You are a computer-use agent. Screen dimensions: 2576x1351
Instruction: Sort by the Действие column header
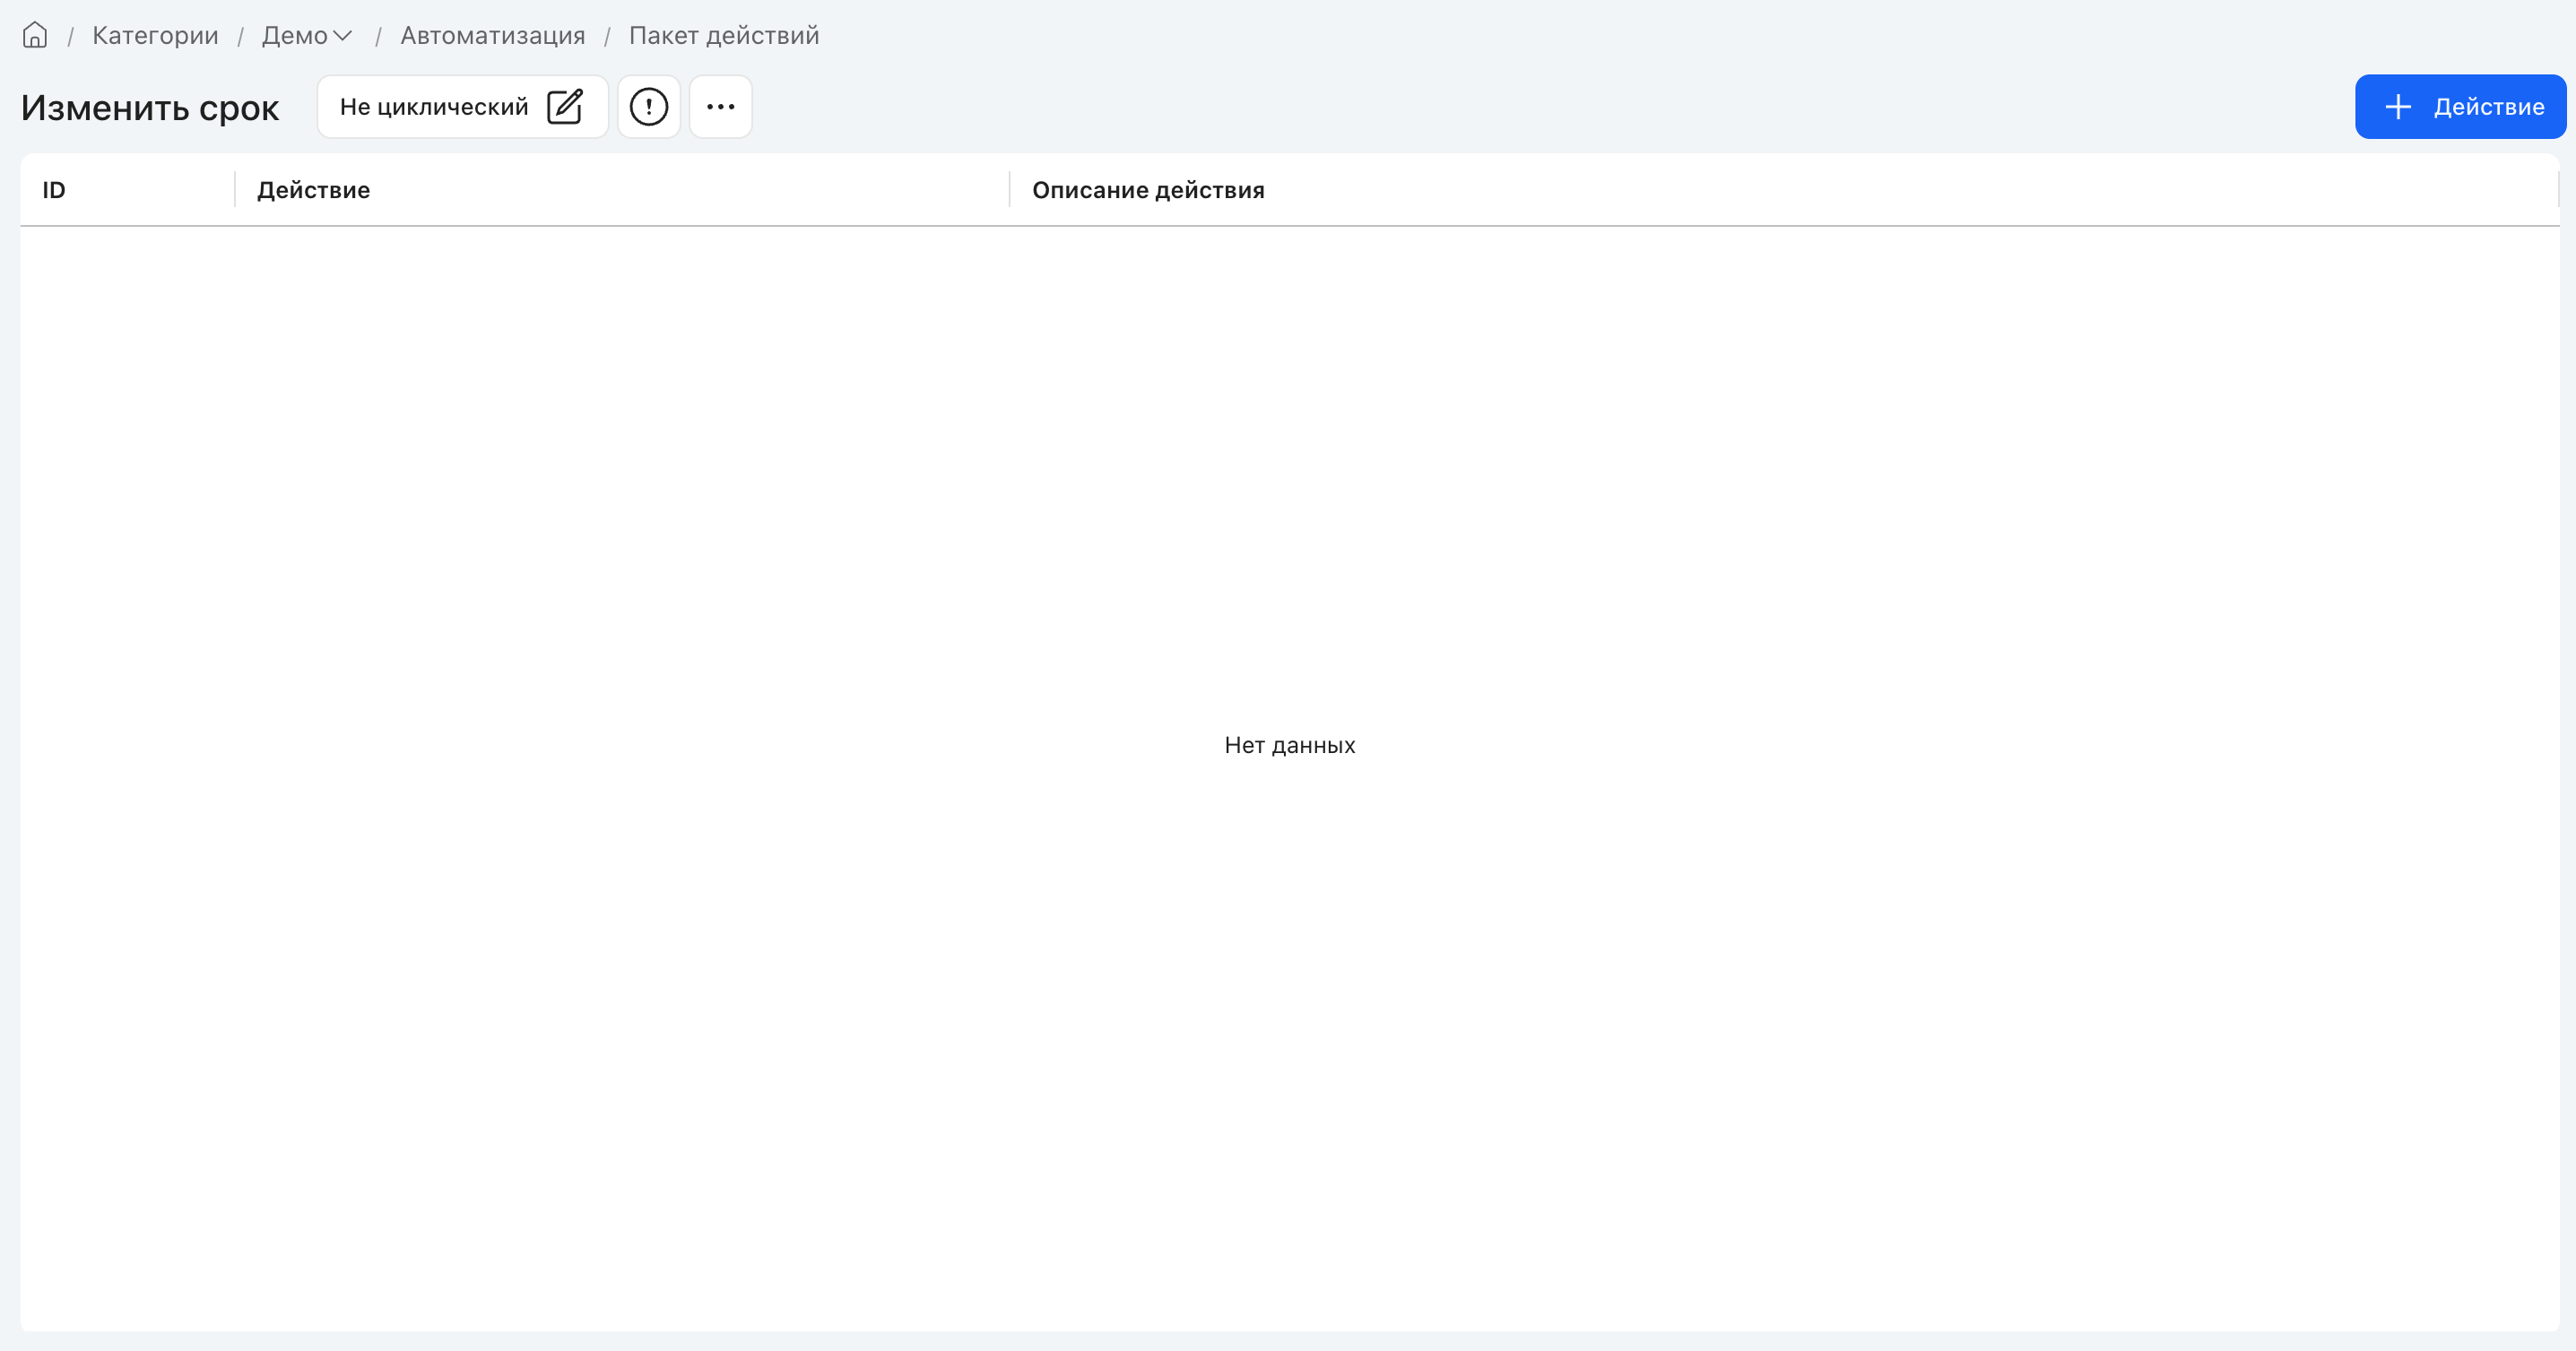(314, 190)
